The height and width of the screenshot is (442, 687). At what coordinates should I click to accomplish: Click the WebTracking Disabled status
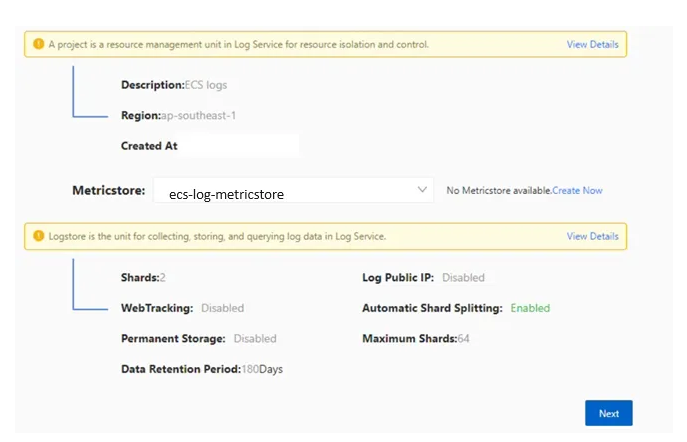(222, 308)
